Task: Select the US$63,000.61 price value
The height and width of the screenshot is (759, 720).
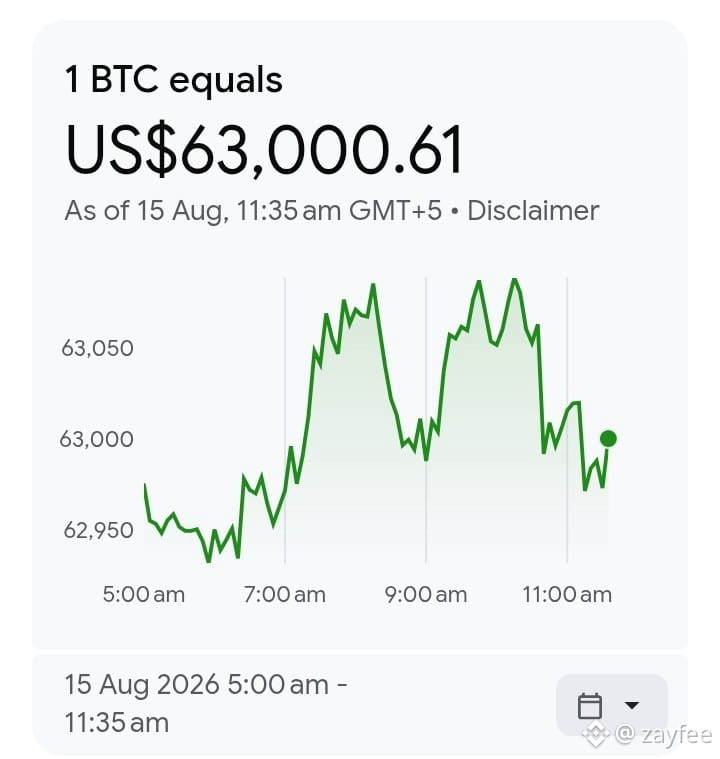Action: tap(264, 149)
